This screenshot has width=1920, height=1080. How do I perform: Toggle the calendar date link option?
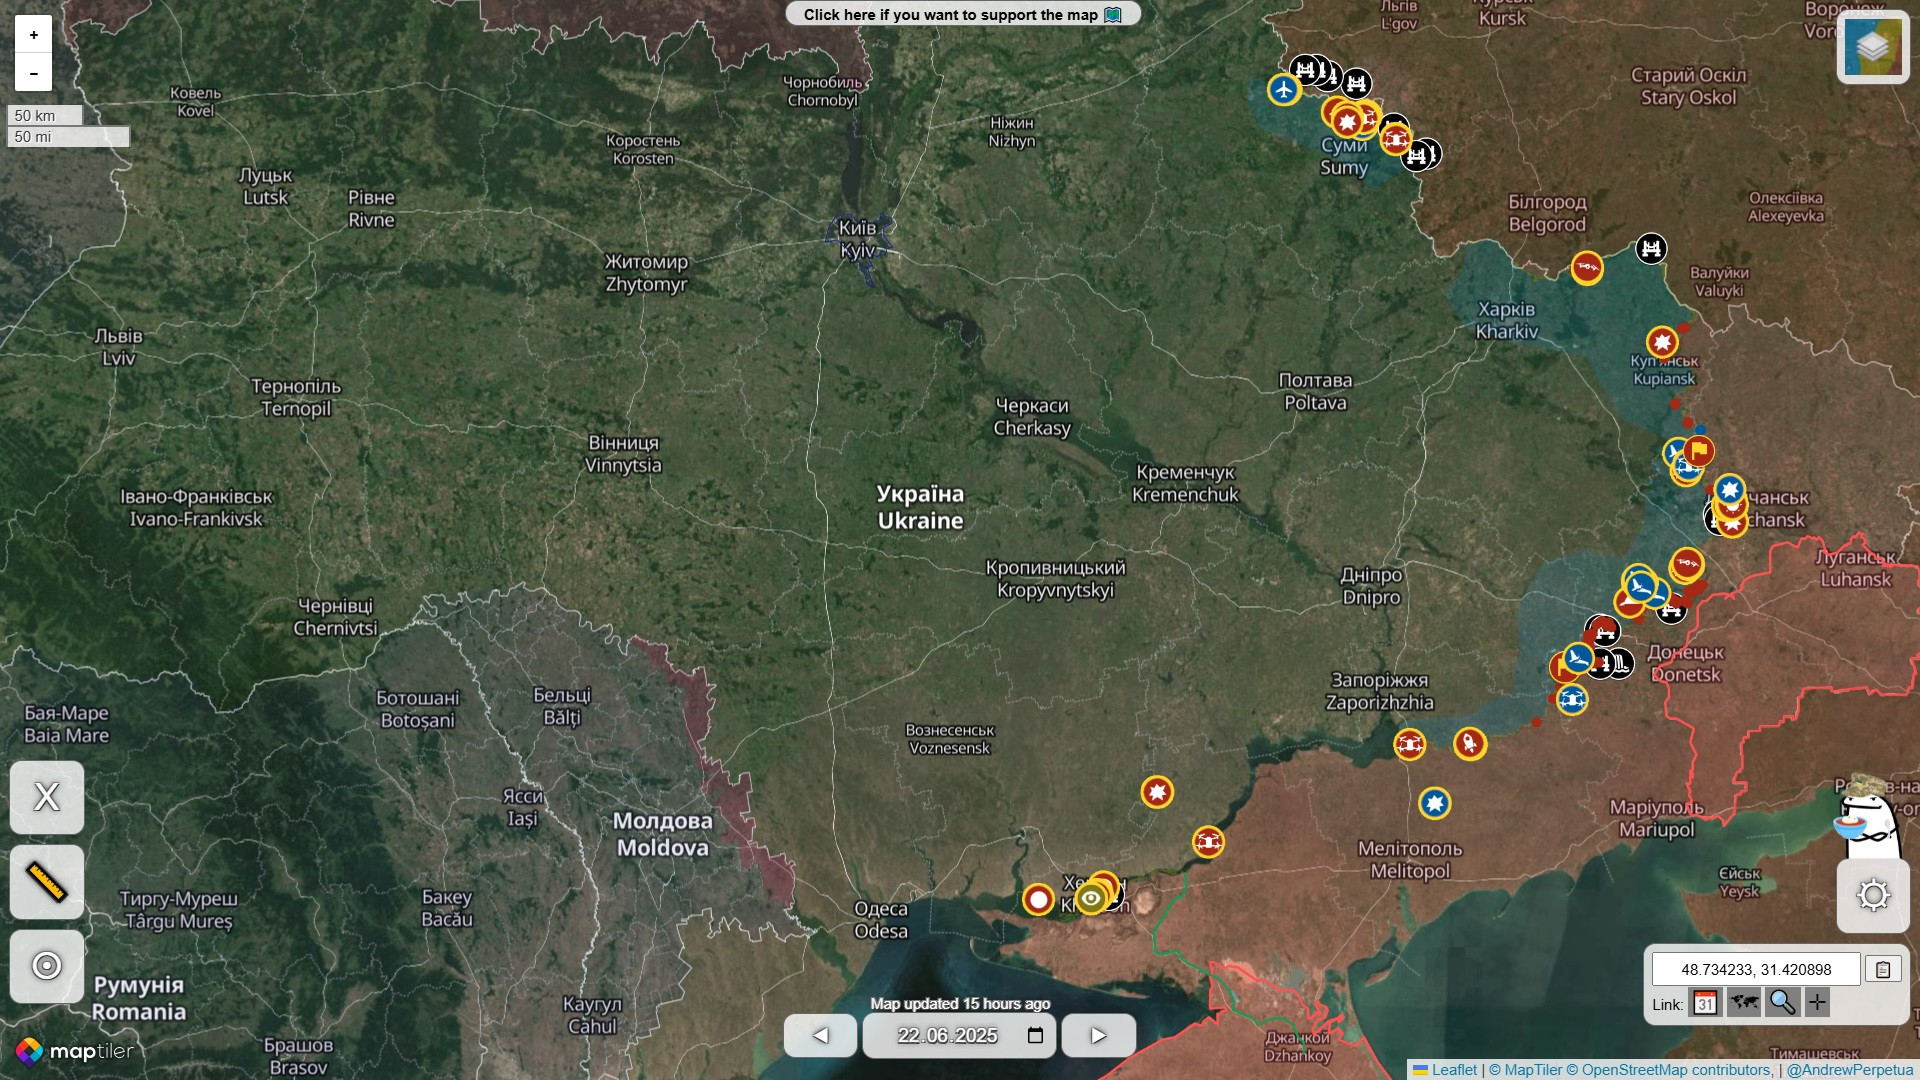coord(1705,1003)
